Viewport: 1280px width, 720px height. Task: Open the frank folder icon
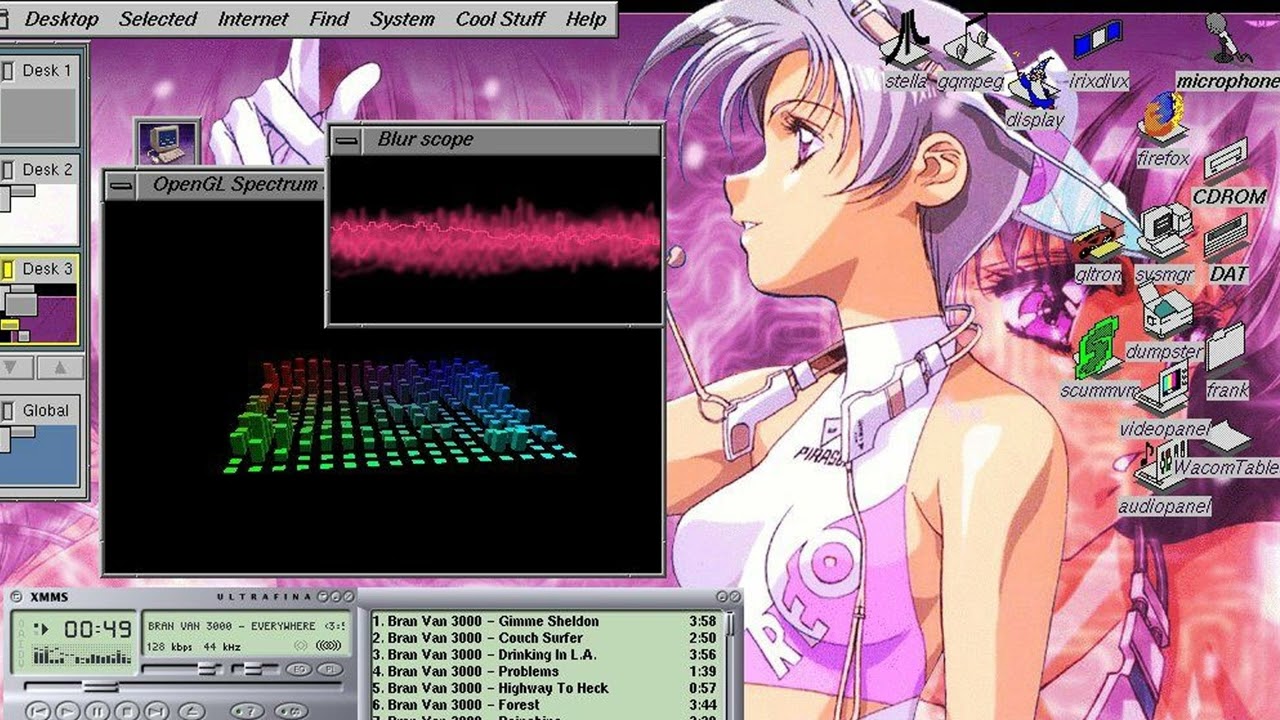(x=1227, y=360)
